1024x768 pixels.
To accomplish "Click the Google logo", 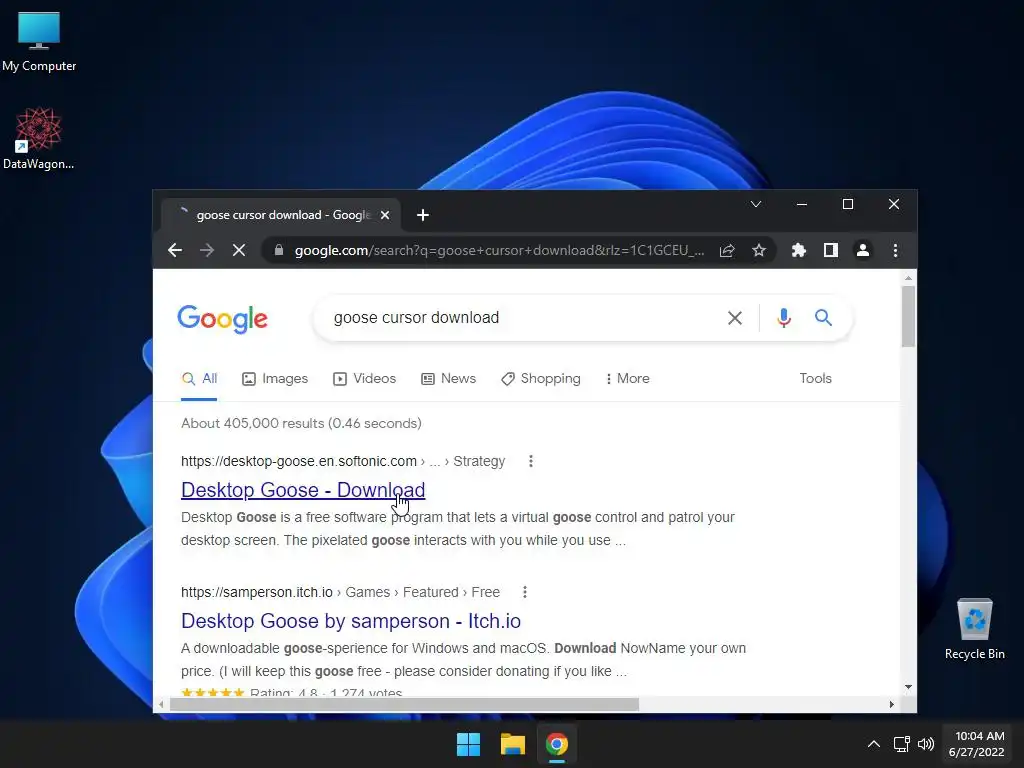I will (223, 319).
